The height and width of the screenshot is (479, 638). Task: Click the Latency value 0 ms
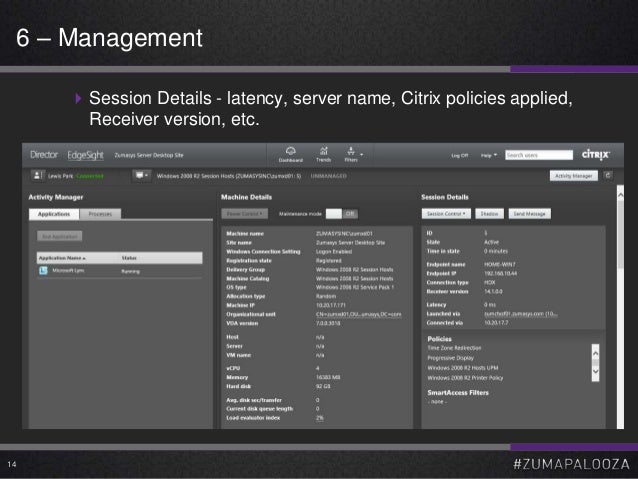coord(489,305)
